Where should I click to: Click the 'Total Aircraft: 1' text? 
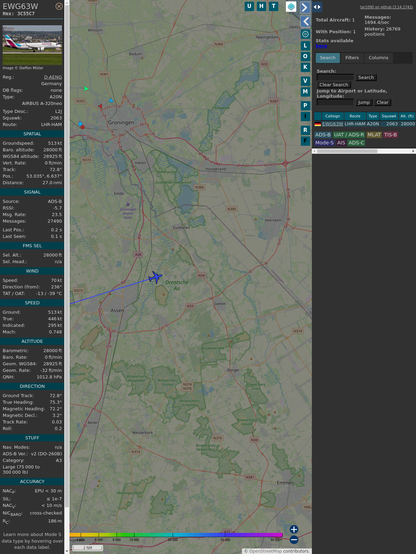[x=335, y=20]
